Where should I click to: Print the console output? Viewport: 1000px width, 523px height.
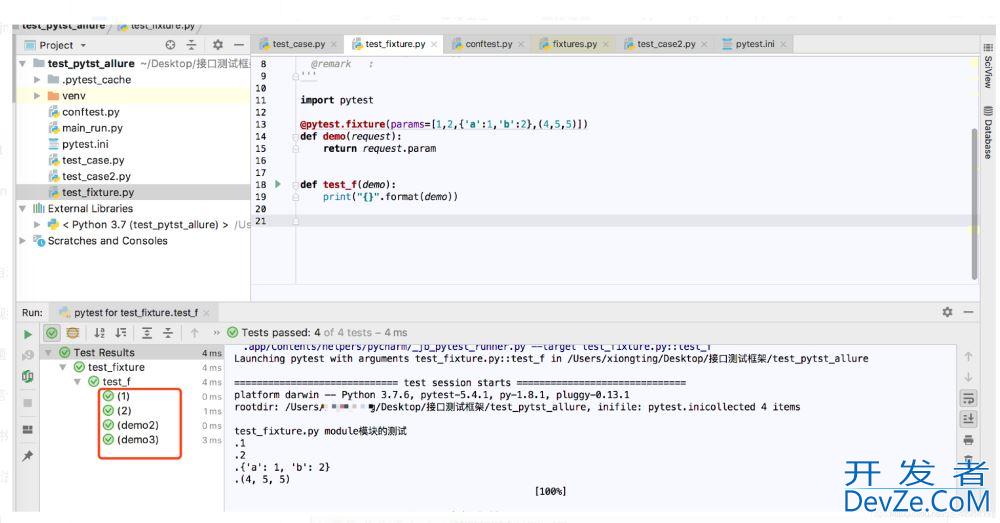coord(968,440)
